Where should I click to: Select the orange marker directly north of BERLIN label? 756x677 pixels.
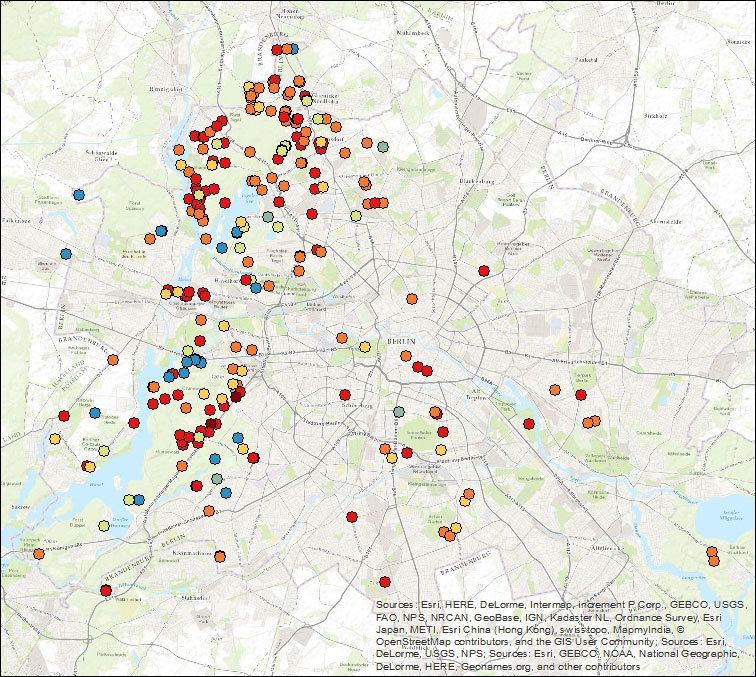tap(411, 299)
